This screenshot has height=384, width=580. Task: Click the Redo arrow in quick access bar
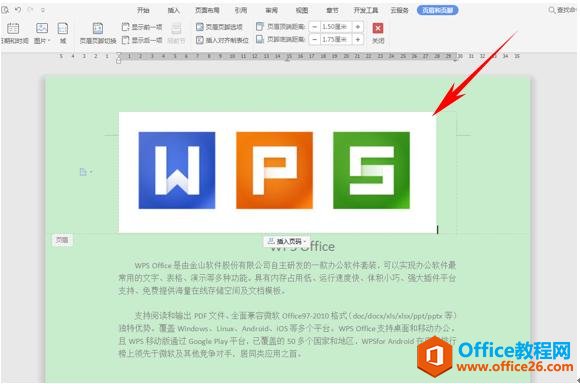31,10
